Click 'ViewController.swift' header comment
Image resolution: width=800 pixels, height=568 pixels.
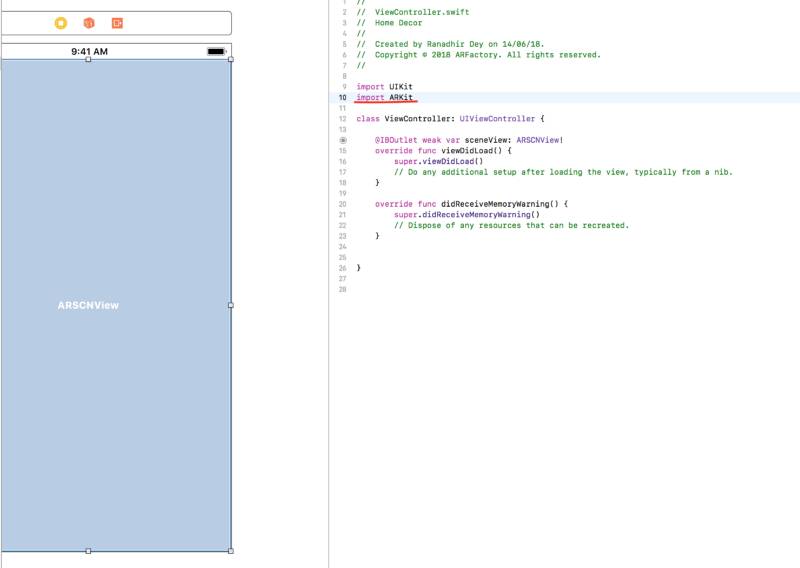tap(413, 12)
